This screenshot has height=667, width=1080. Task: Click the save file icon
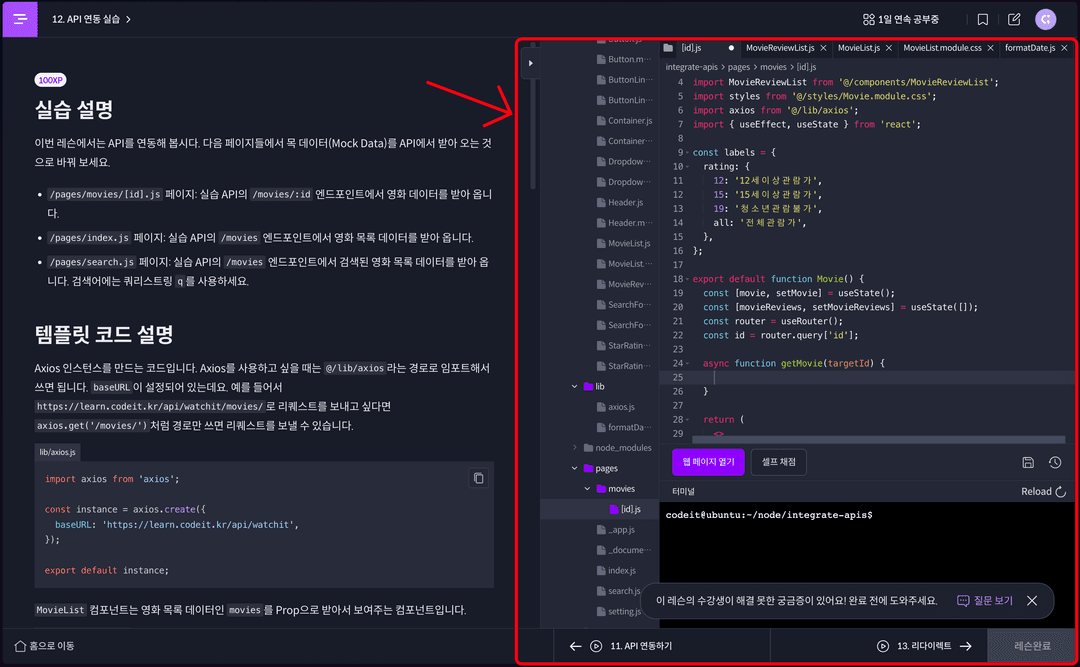(x=1028, y=462)
